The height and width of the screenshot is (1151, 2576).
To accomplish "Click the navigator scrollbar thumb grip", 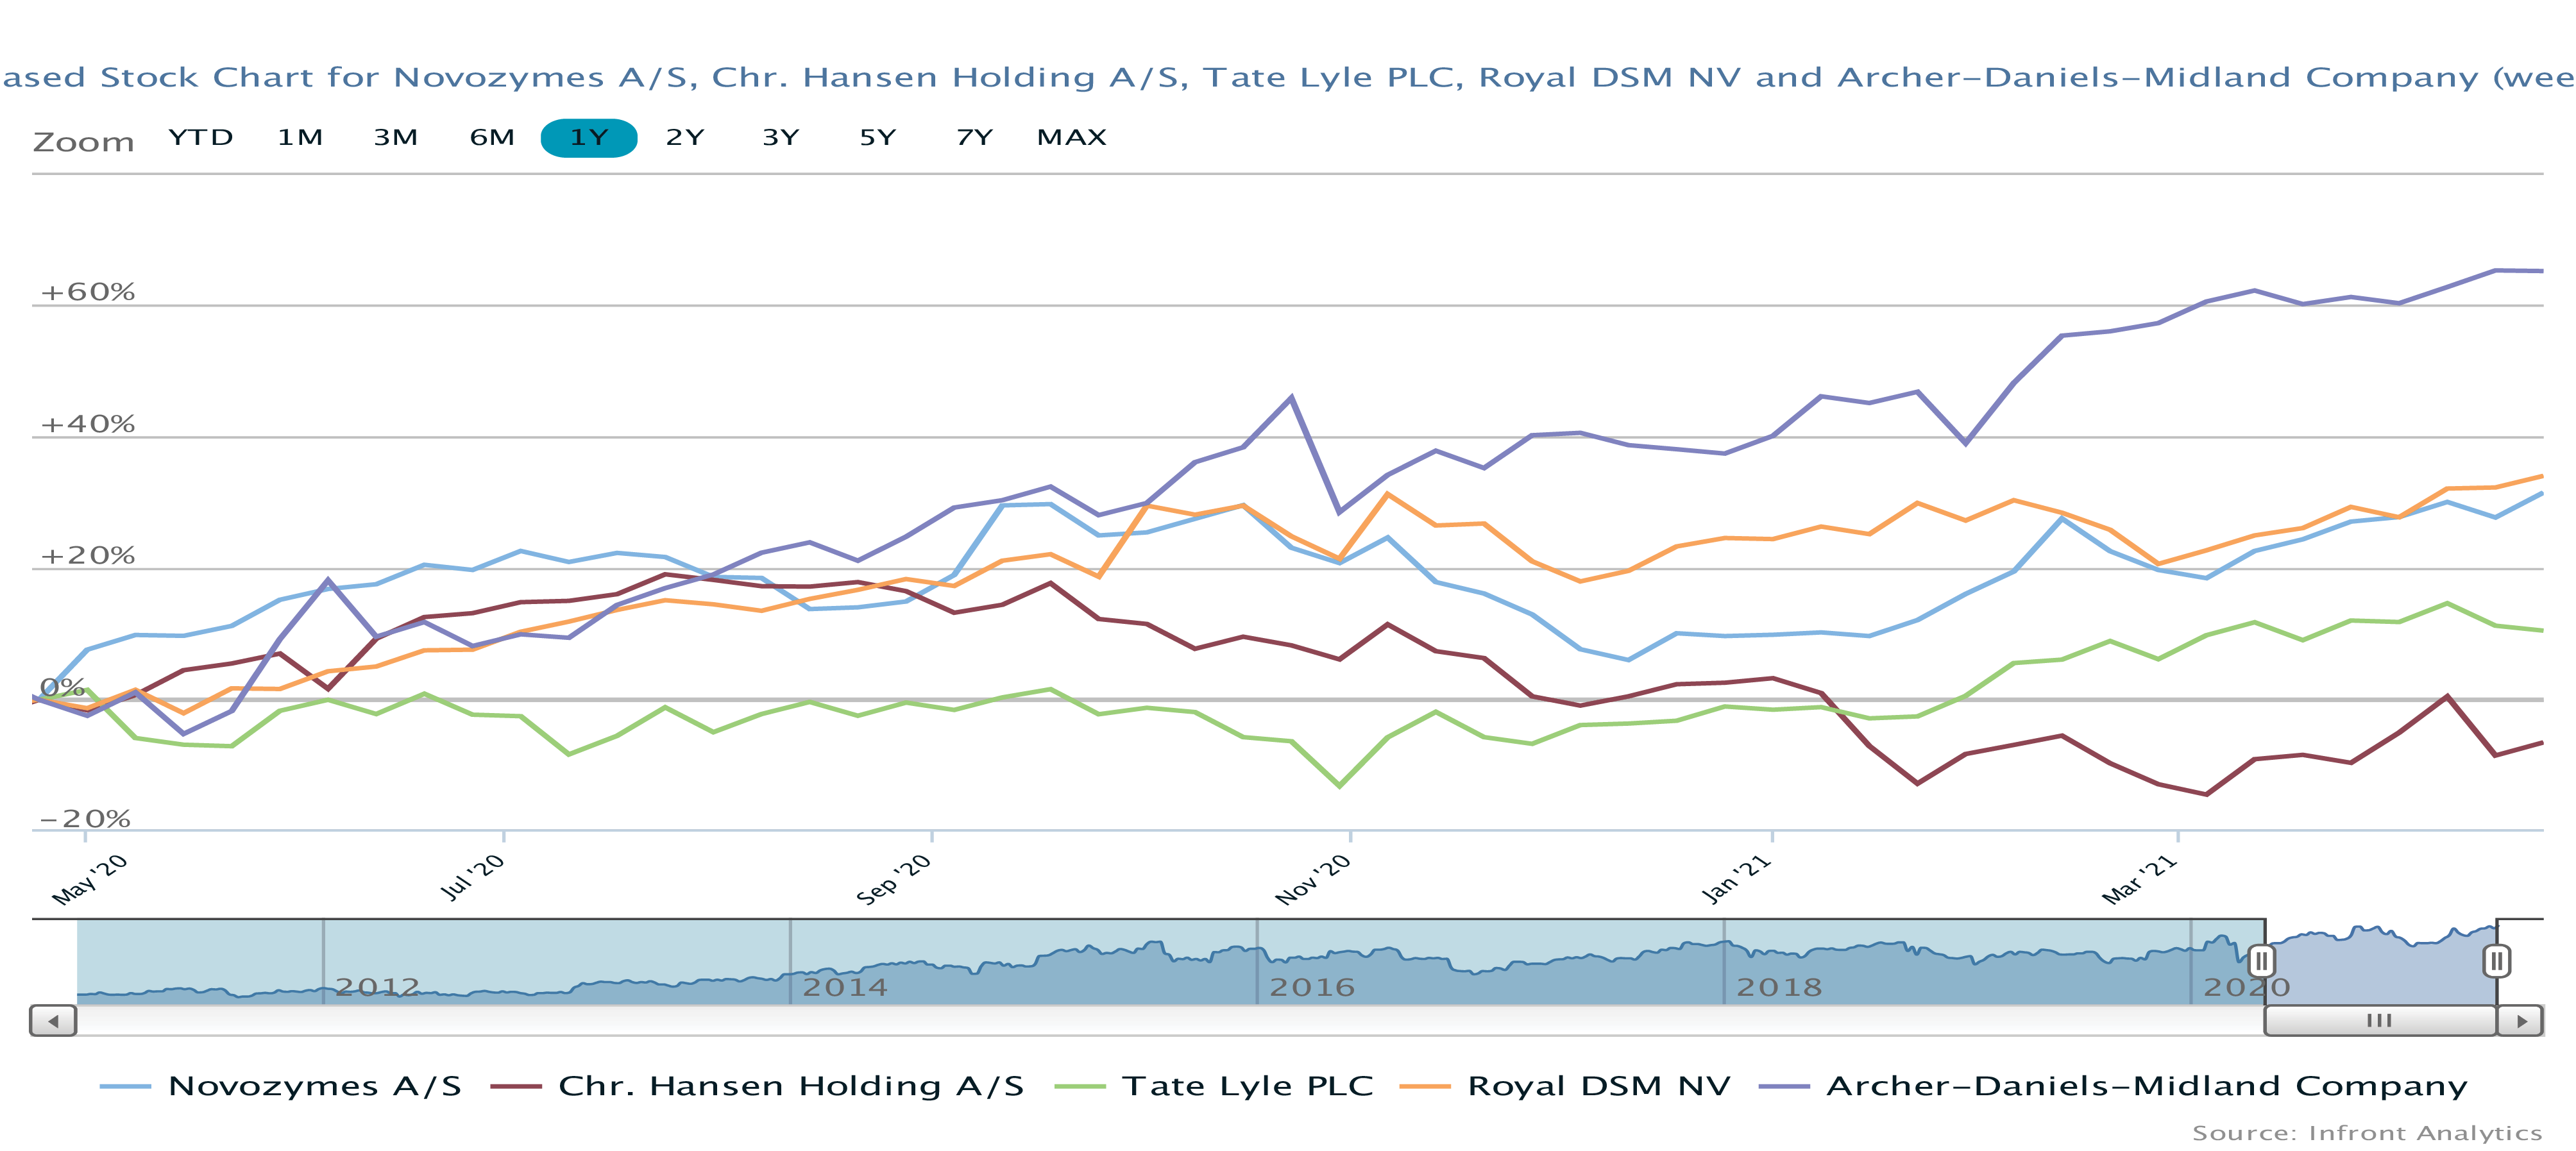I will click(x=2379, y=1021).
